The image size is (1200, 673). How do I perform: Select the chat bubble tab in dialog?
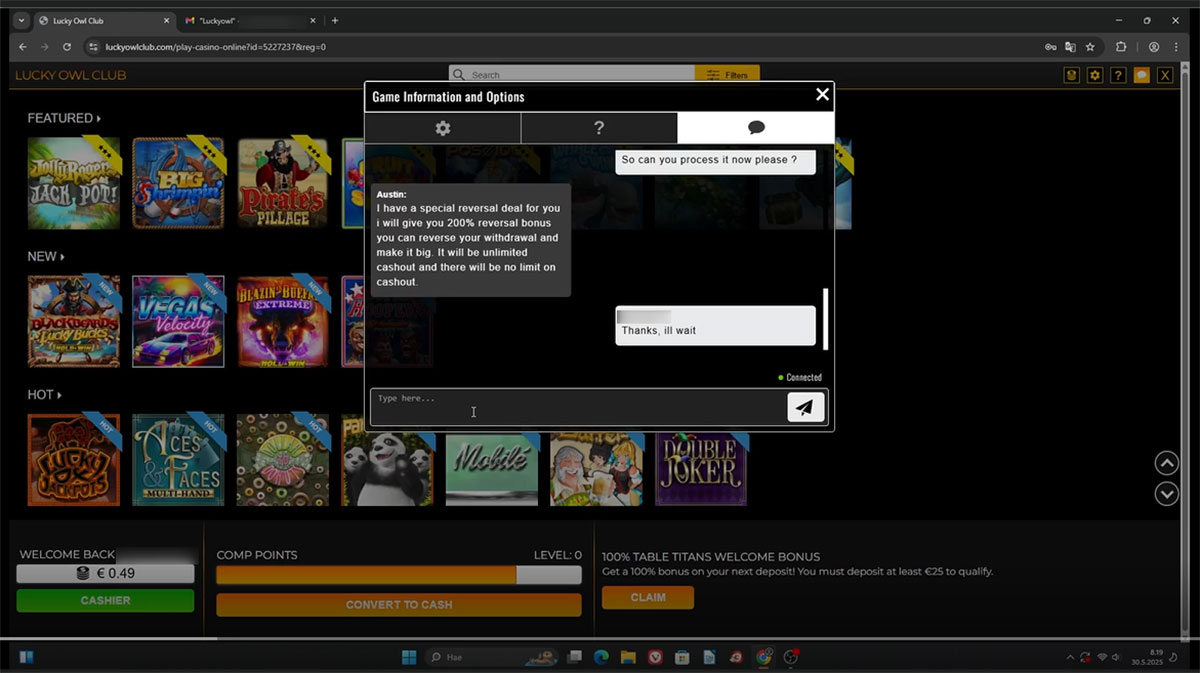click(756, 128)
